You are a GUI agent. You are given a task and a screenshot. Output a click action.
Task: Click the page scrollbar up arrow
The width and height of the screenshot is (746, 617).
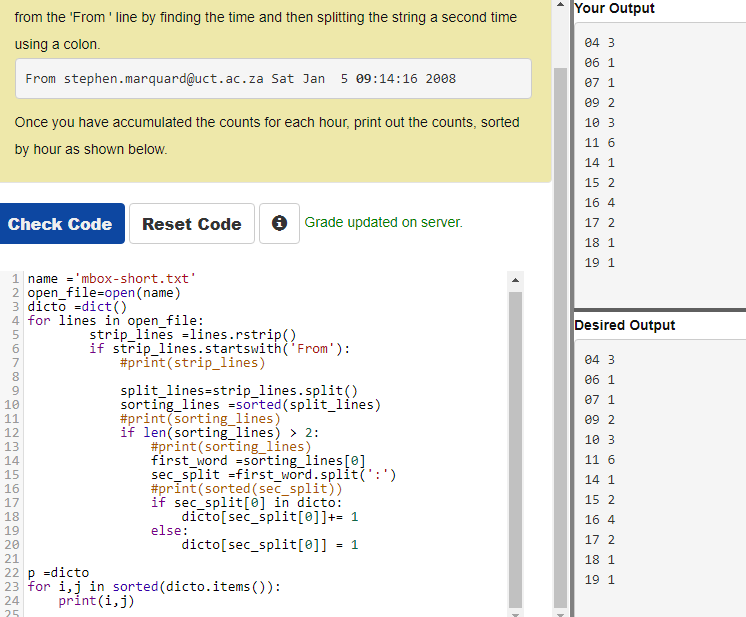point(560,5)
